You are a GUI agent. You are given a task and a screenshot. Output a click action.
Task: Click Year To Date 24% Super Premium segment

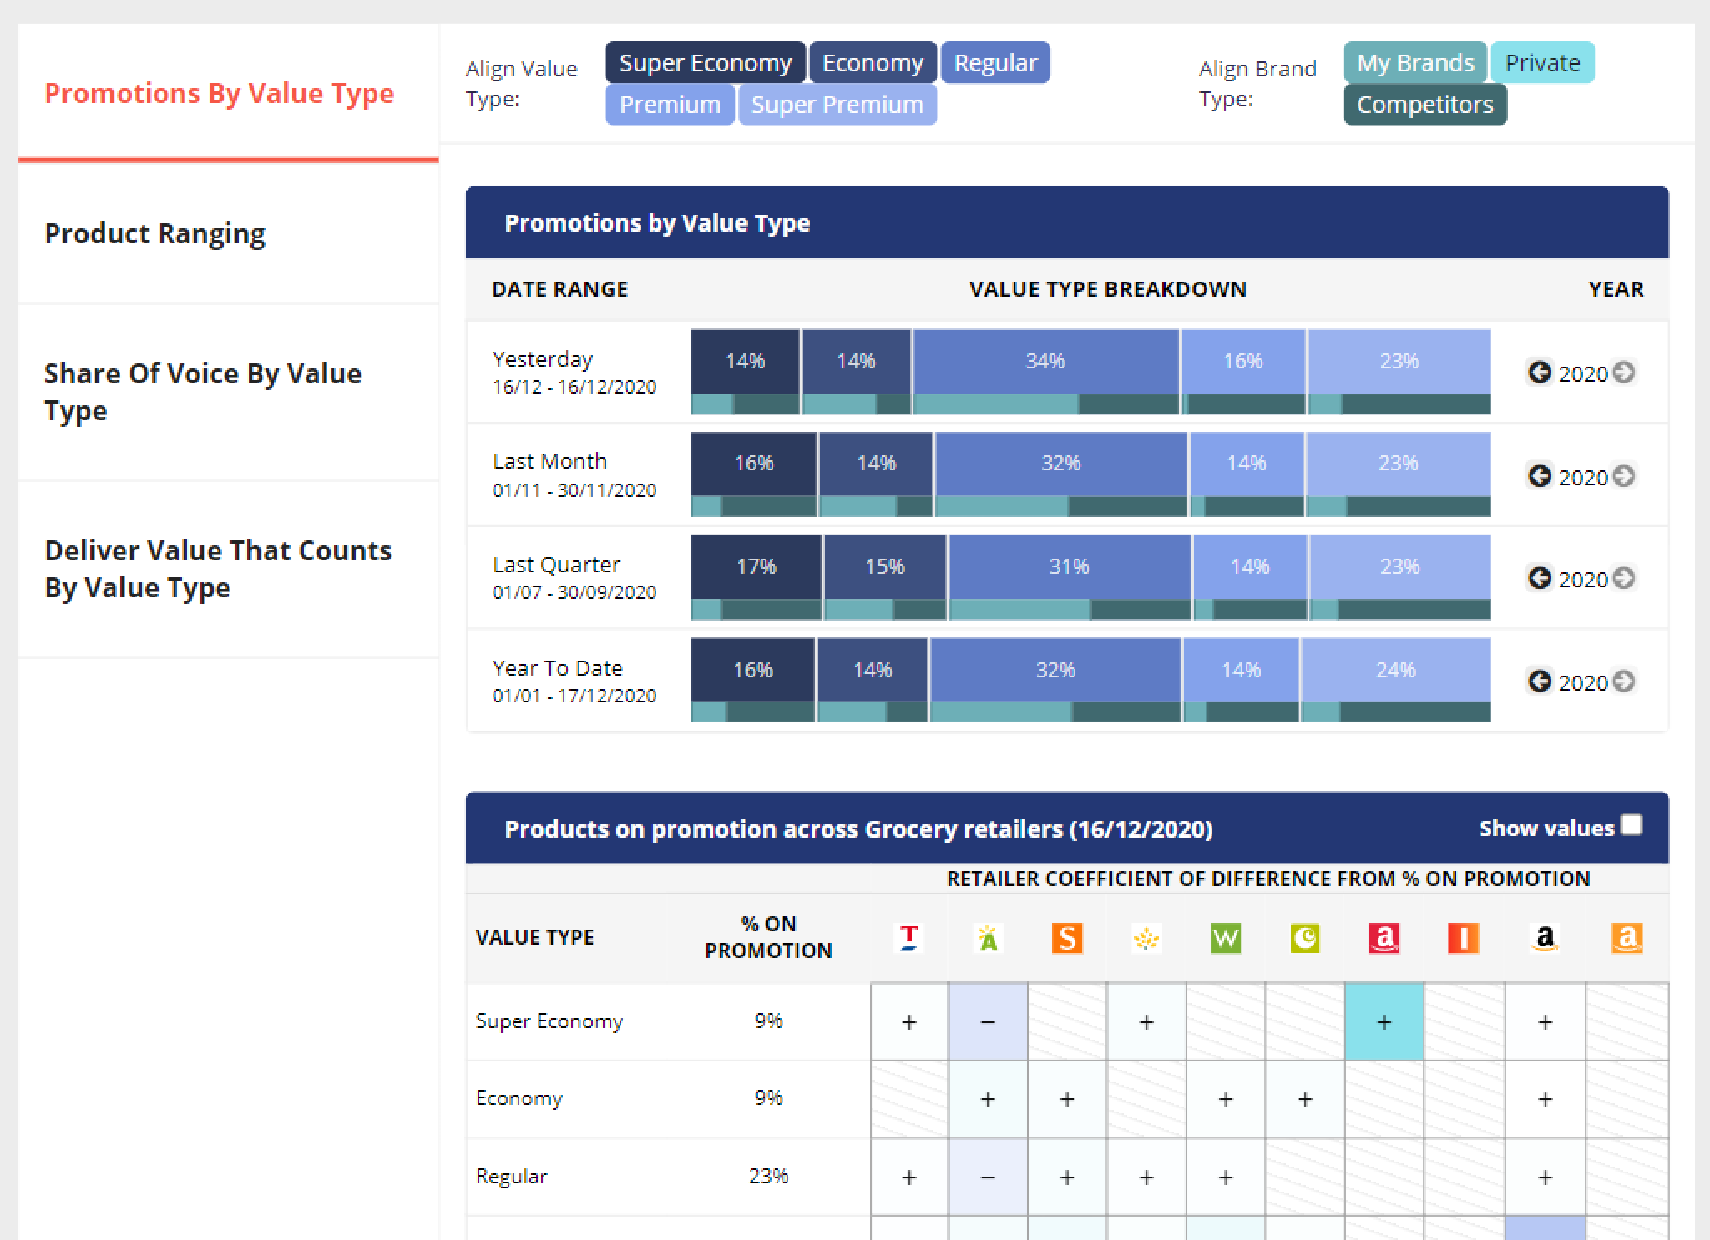point(1396,669)
